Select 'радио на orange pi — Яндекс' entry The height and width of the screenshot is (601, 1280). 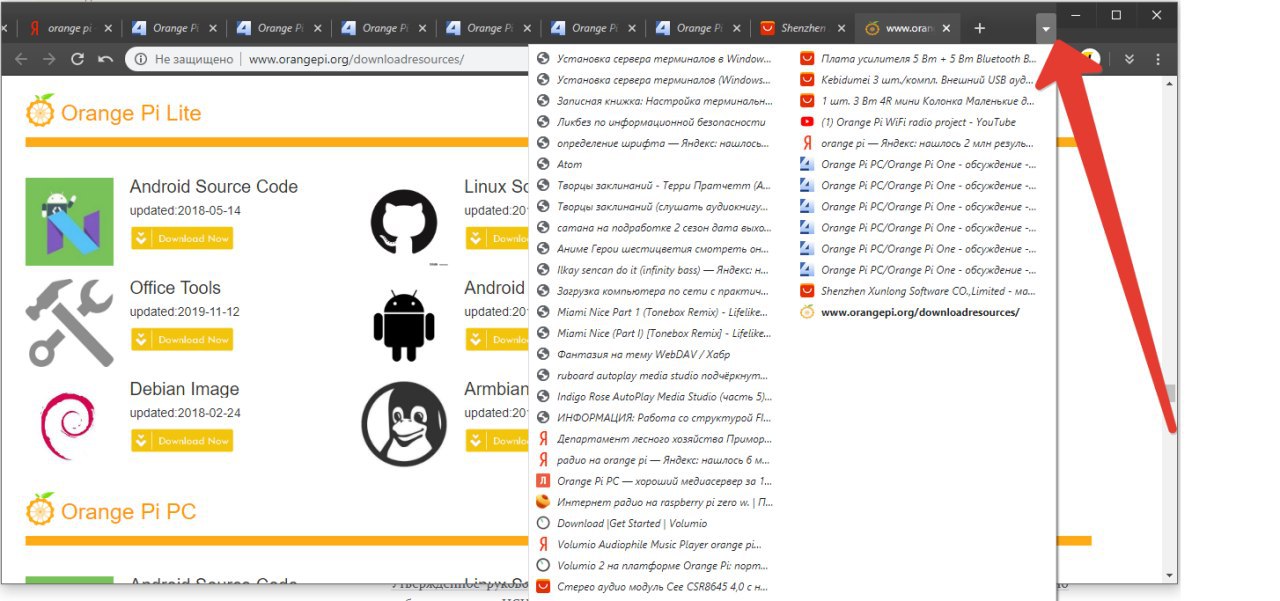653,460
